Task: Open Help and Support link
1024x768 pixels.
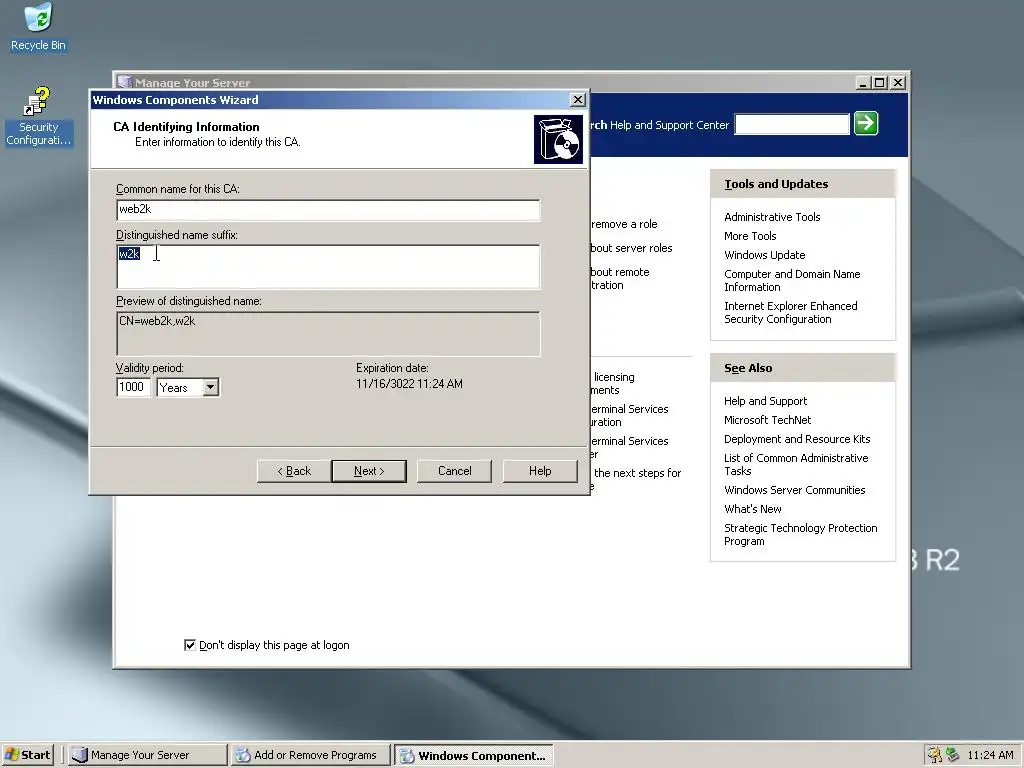Action: tap(765, 401)
